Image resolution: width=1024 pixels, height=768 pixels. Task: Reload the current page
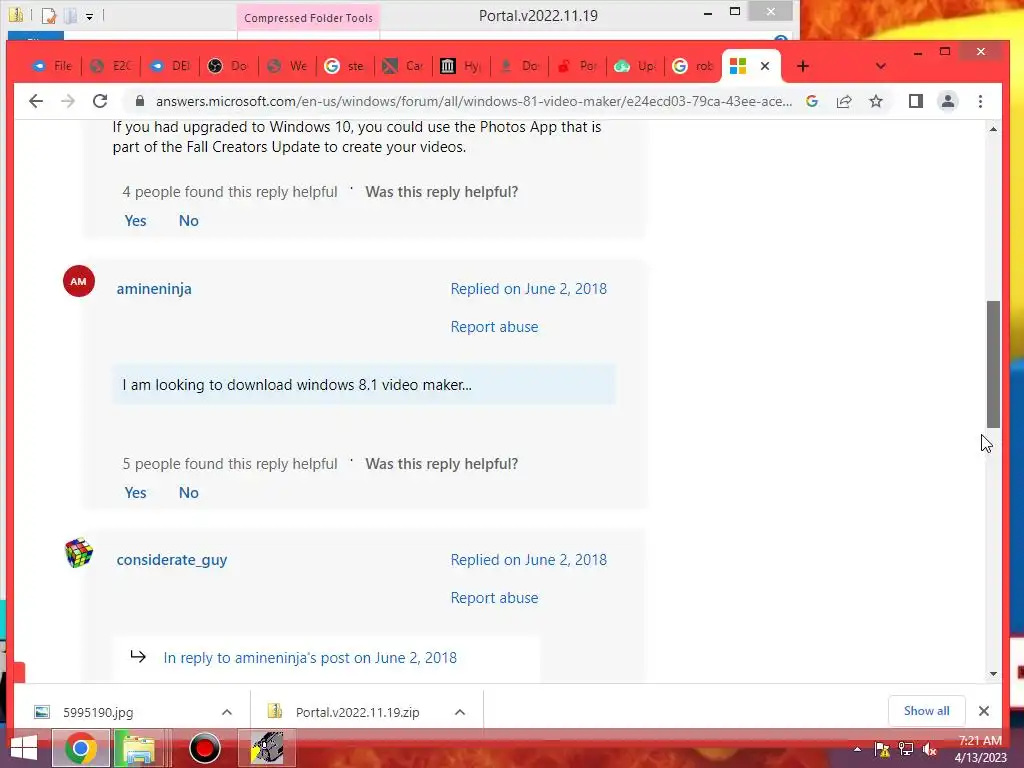click(x=100, y=101)
